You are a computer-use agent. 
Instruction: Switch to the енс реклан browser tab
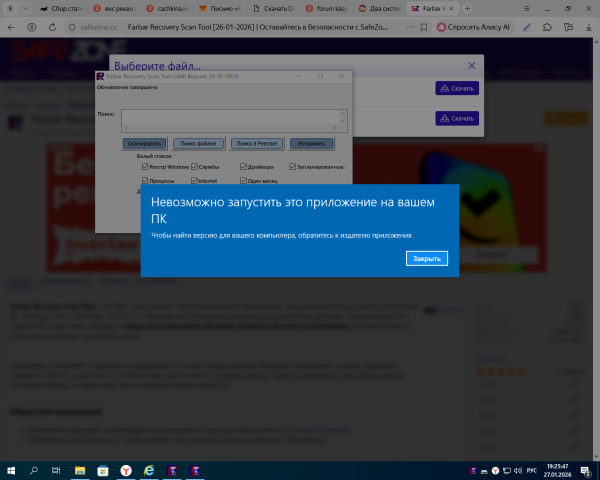(114, 8)
